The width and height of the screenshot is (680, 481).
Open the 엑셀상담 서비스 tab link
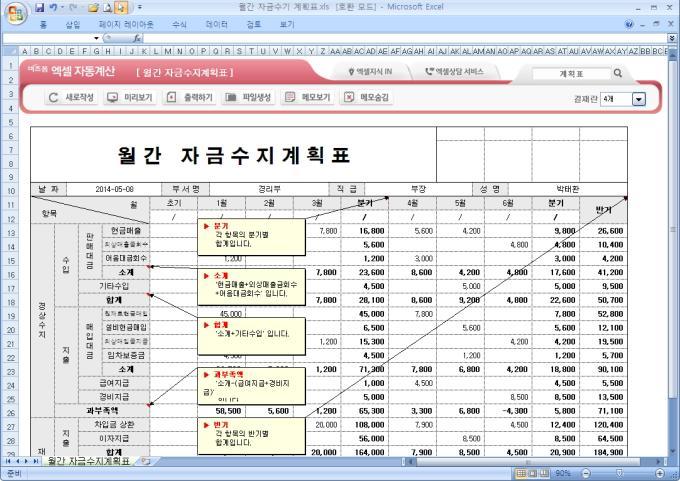pyautogui.click(x=454, y=72)
